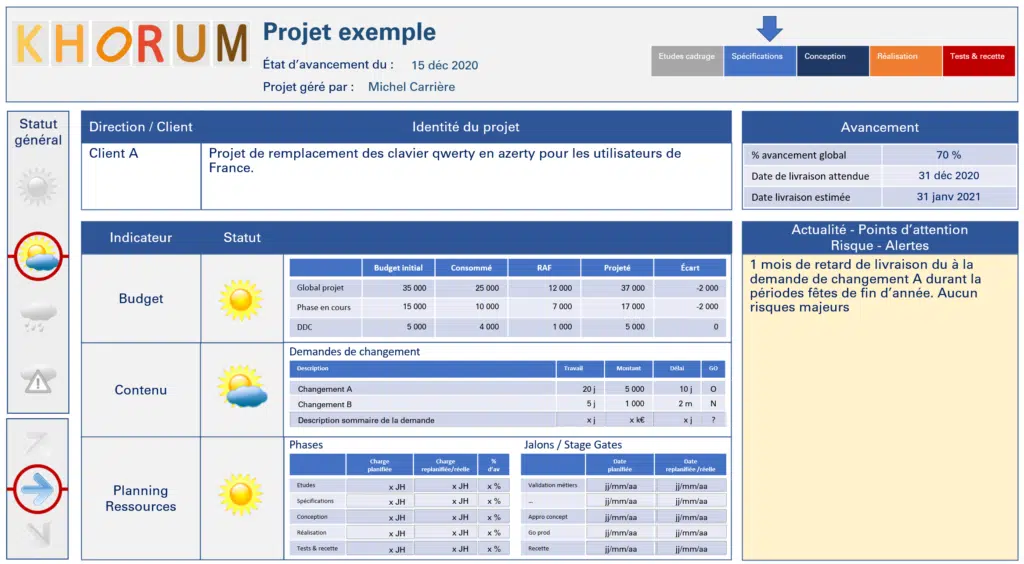Viewport: 1024px width, 564px height.
Task: Choose the grey upward trend arrow
Action: [x=37, y=443]
